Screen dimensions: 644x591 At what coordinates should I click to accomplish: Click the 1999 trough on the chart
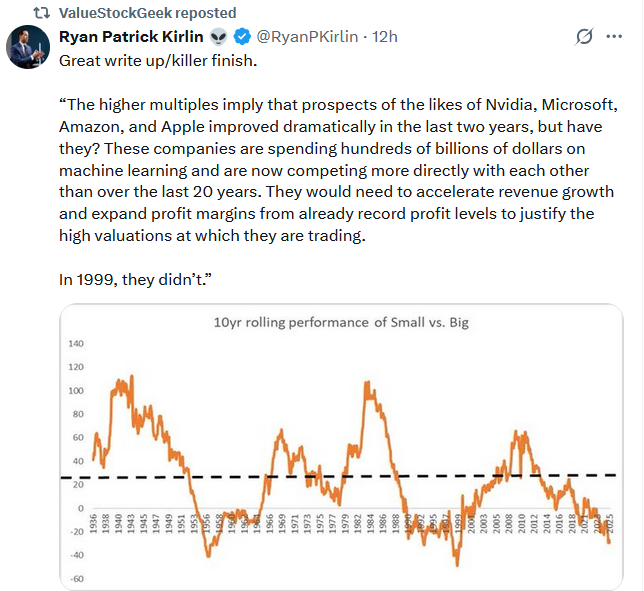click(x=457, y=562)
